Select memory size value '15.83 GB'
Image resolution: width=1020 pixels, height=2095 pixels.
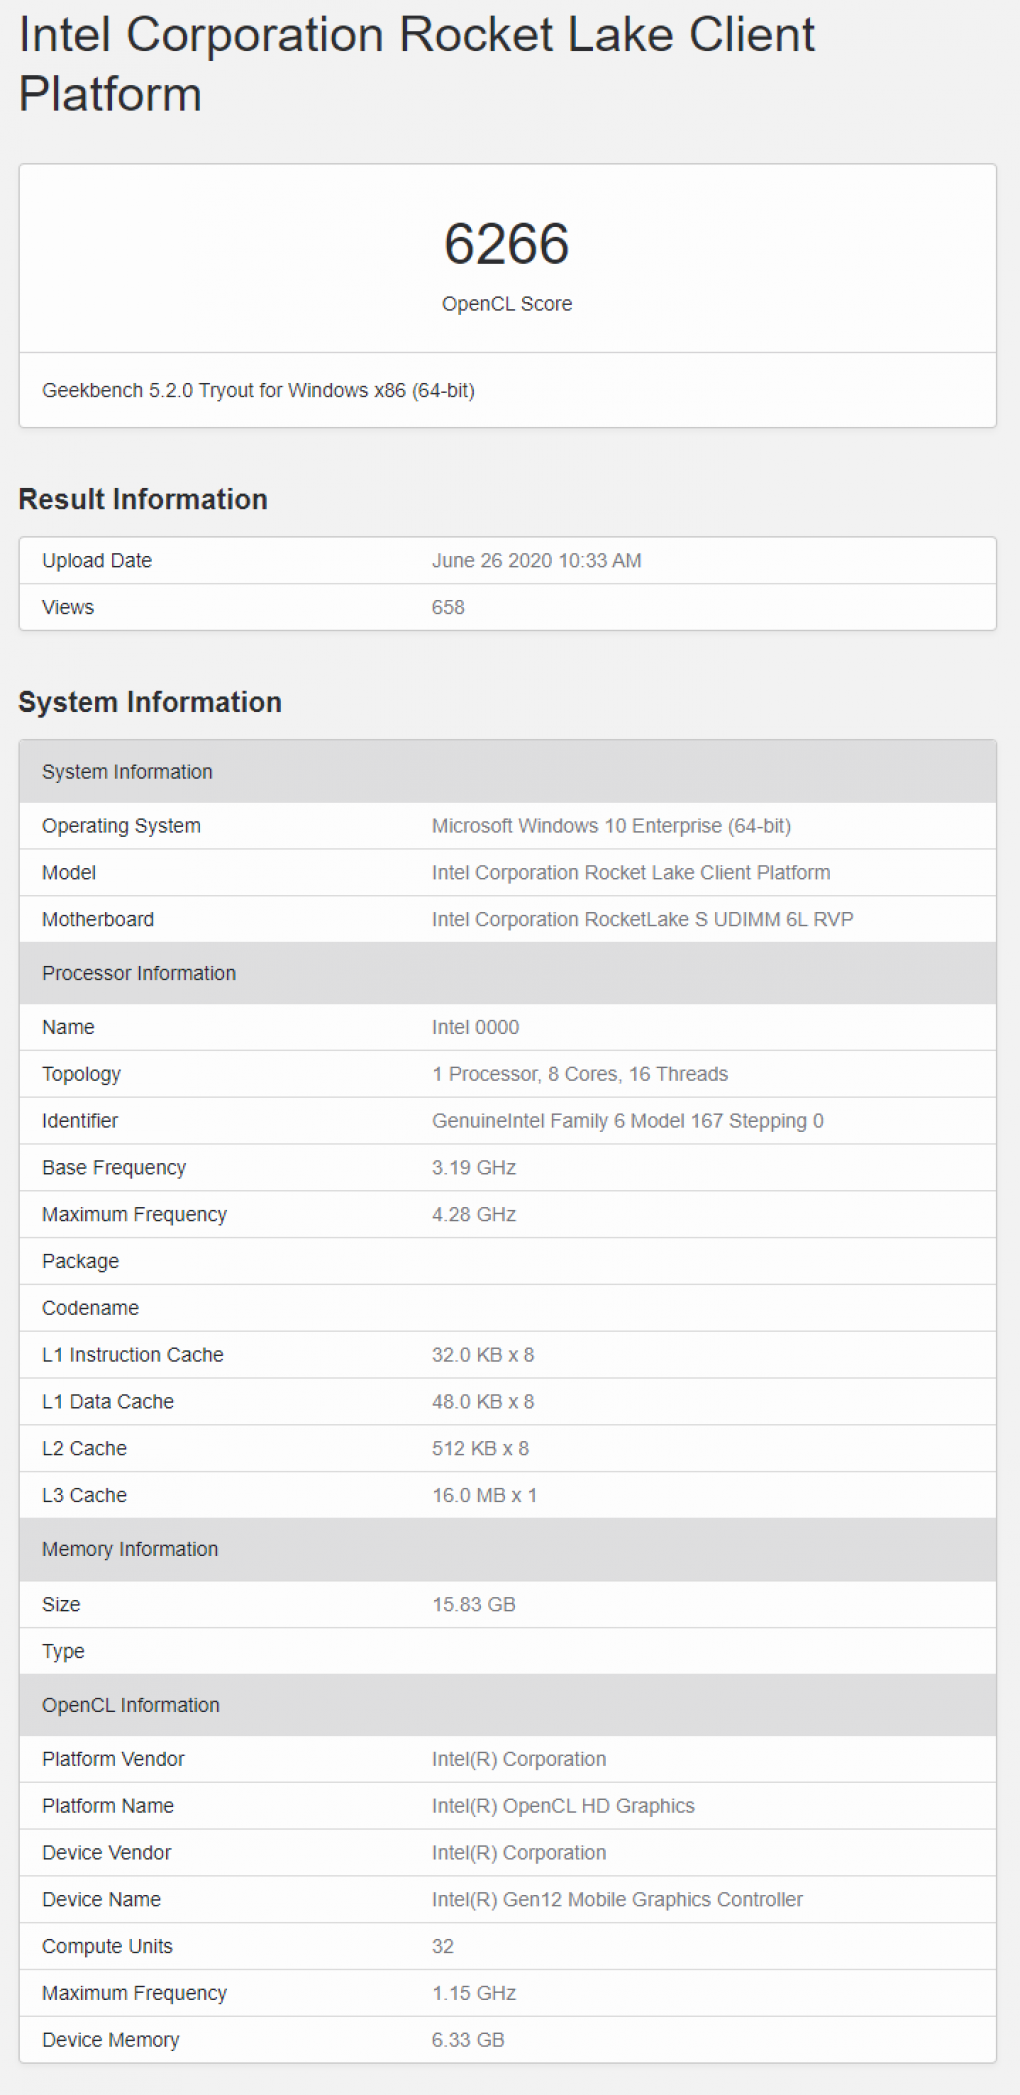(474, 1605)
